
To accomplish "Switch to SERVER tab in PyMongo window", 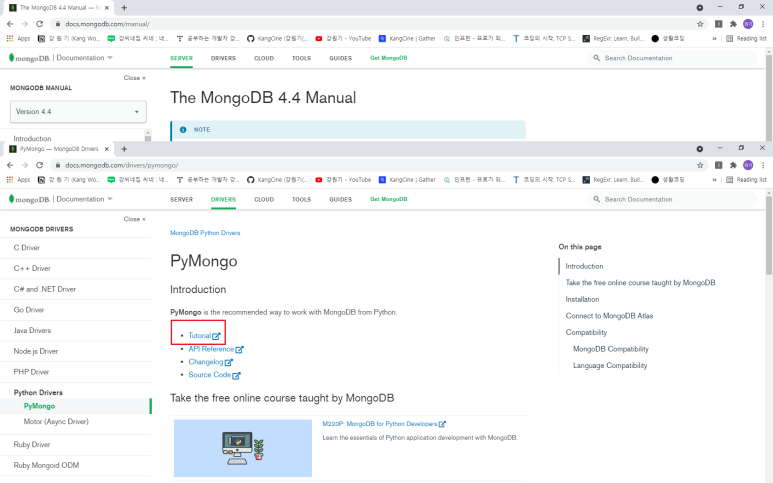I will click(x=181, y=200).
